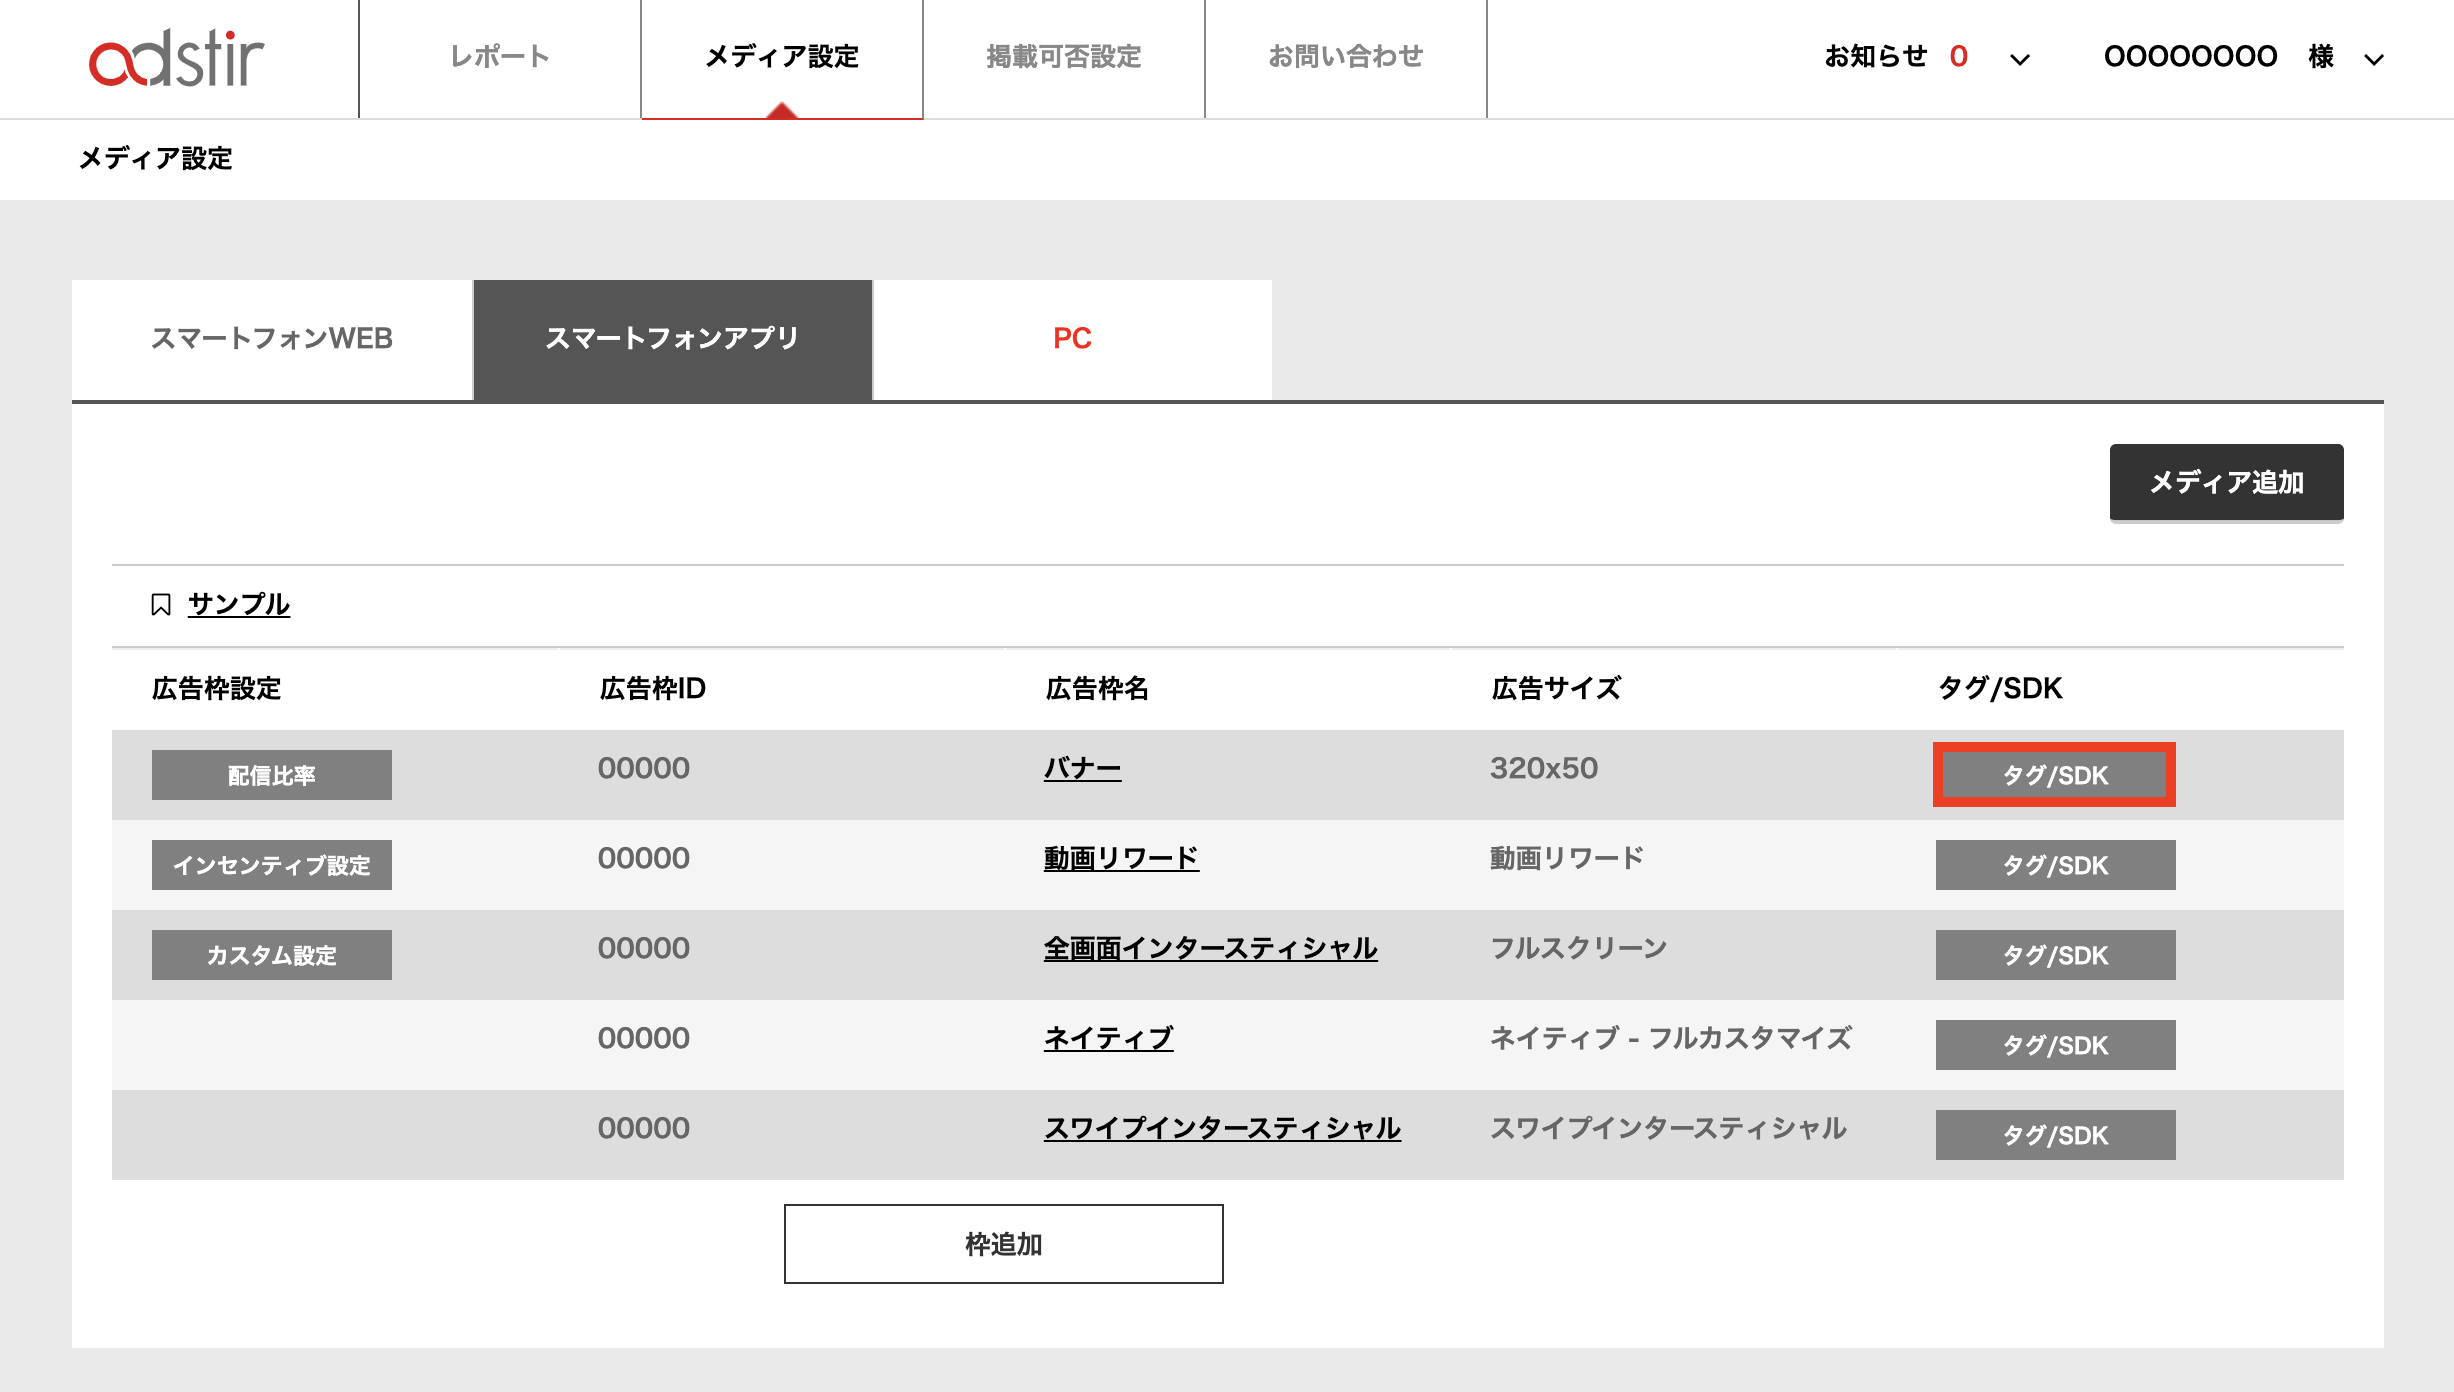Click the フルスクリーン size cell
The height and width of the screenshot is (1392, 2454).
pyautogui.click(x=1578, y=948)
